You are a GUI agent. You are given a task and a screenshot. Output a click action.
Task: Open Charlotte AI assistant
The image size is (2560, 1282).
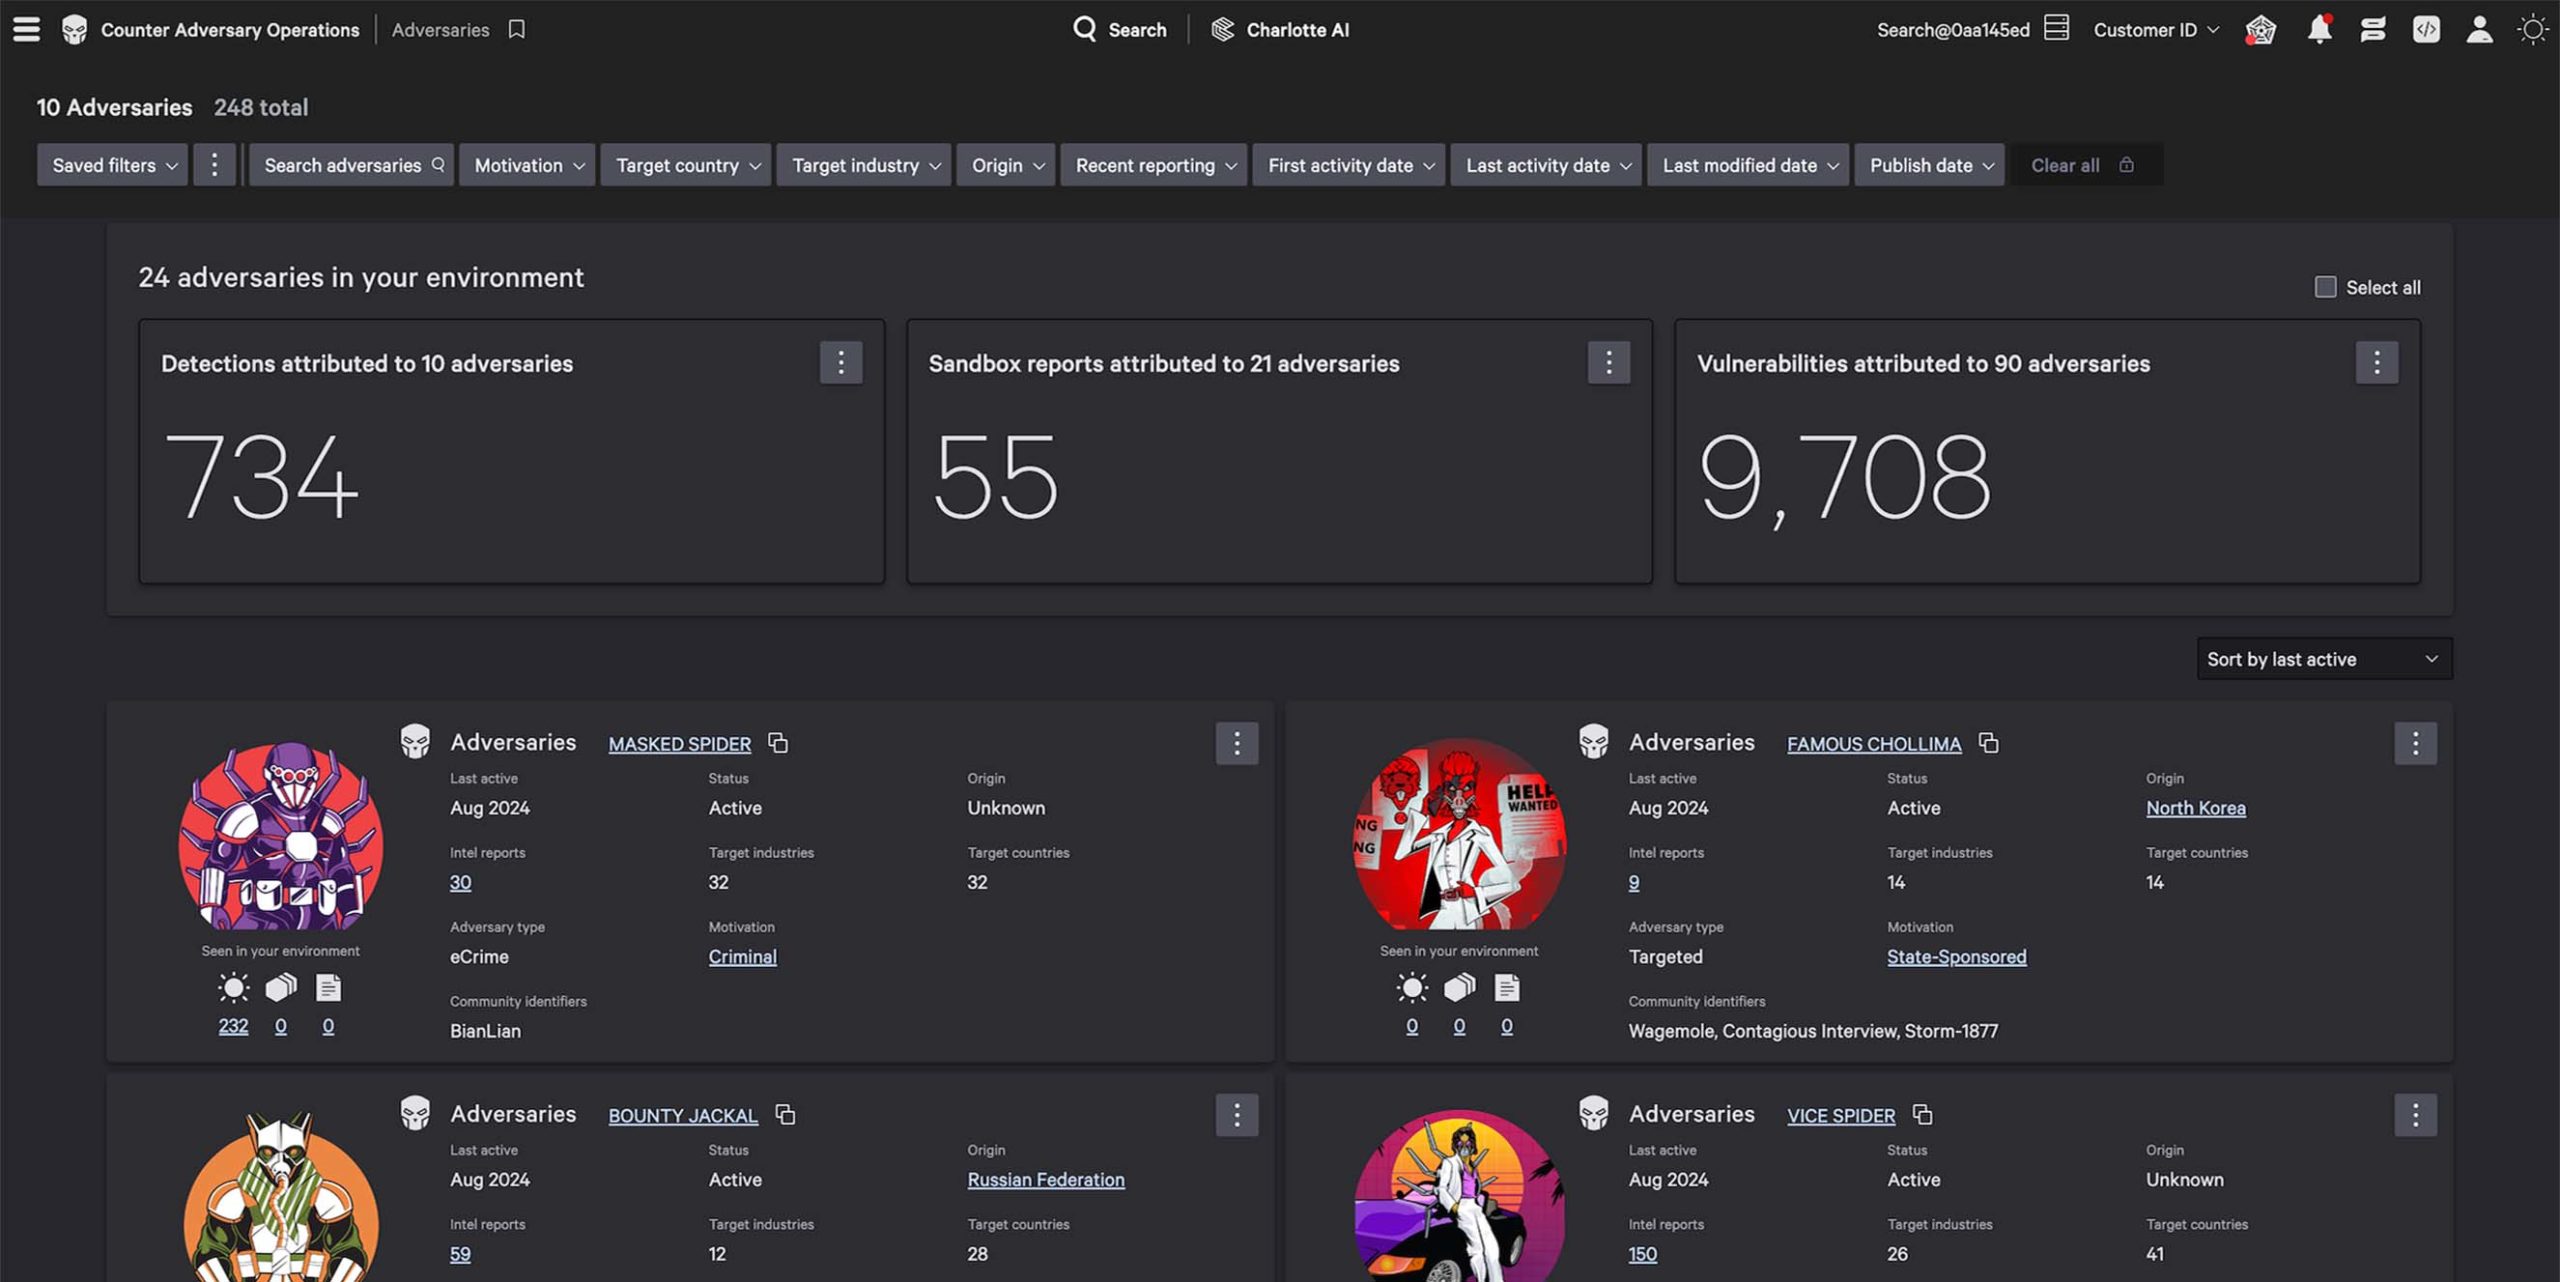pyautogui.click(x=1280, y=29)
